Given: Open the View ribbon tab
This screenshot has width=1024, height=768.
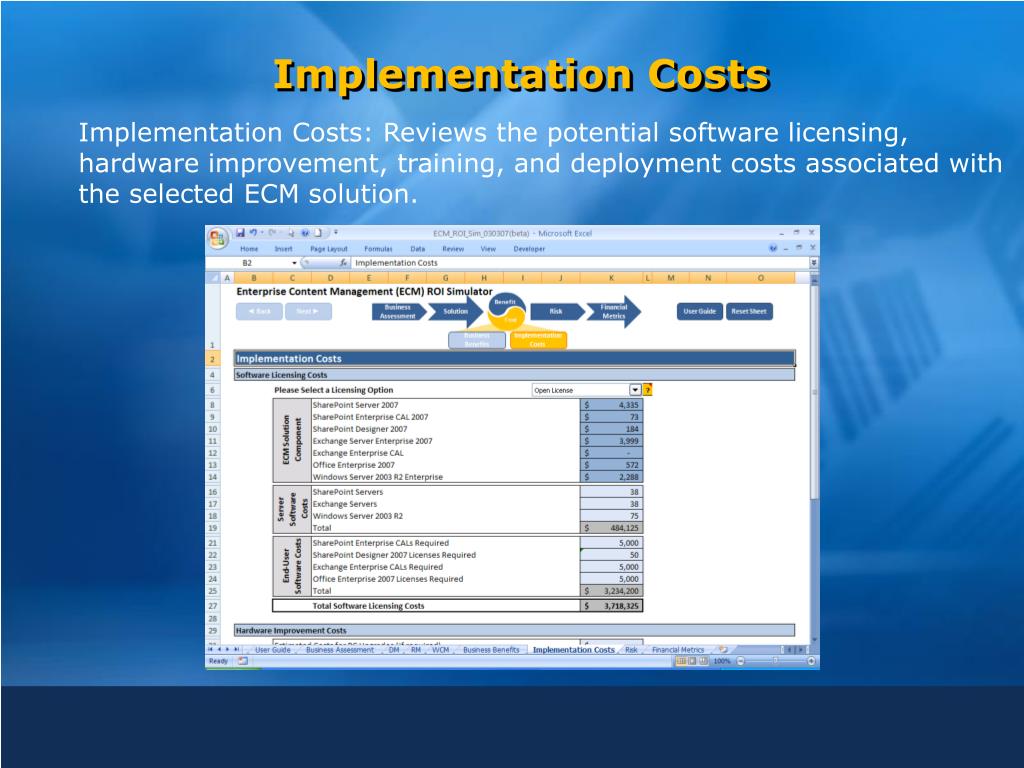Looking at the screenshot, I should (x=488, y=249).
